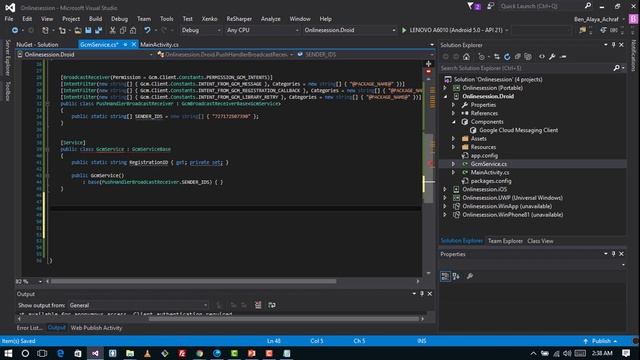Click the Clear All output icon

click(x=258, y=305)
